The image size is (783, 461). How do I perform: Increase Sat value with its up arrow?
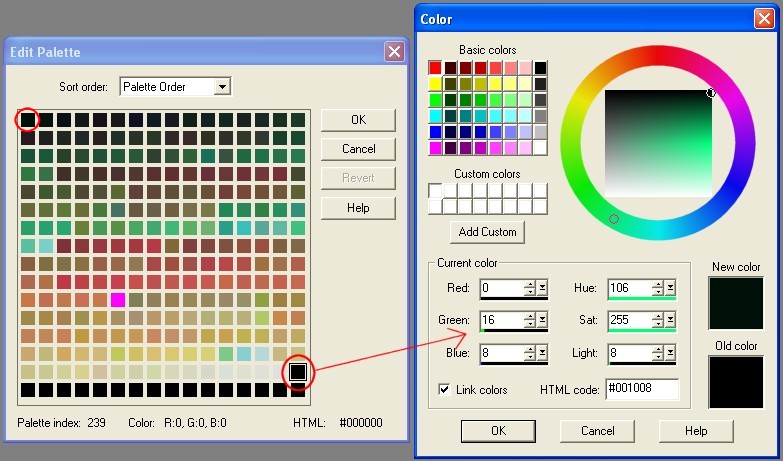click(658, 317)
